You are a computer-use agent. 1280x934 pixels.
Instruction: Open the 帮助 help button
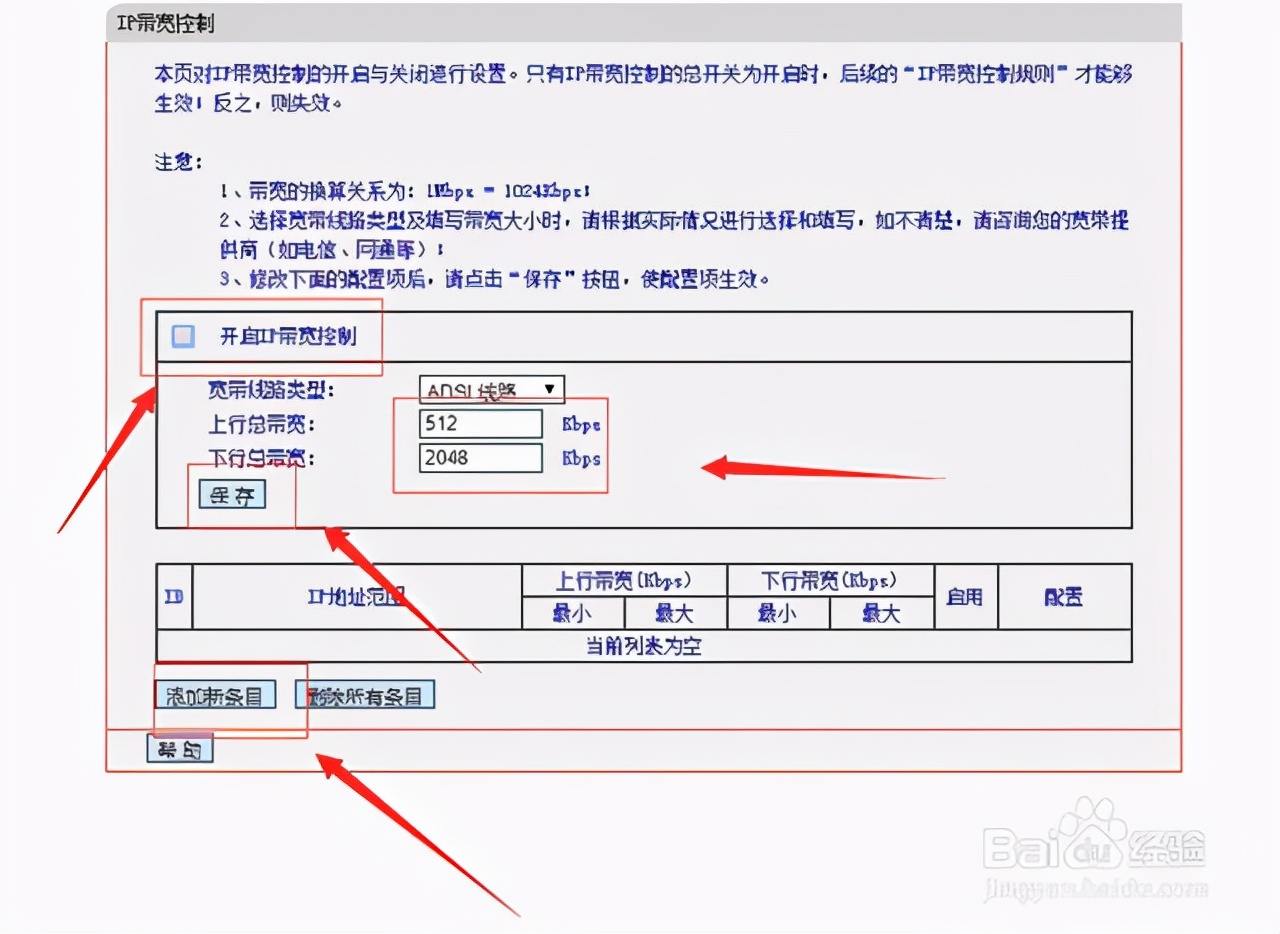(x=180, y=748)
